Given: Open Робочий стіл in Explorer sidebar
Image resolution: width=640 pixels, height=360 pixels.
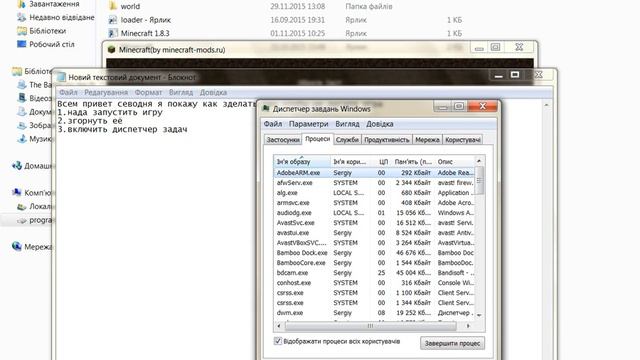Looking at the screenshot, I should coord(51,44).
